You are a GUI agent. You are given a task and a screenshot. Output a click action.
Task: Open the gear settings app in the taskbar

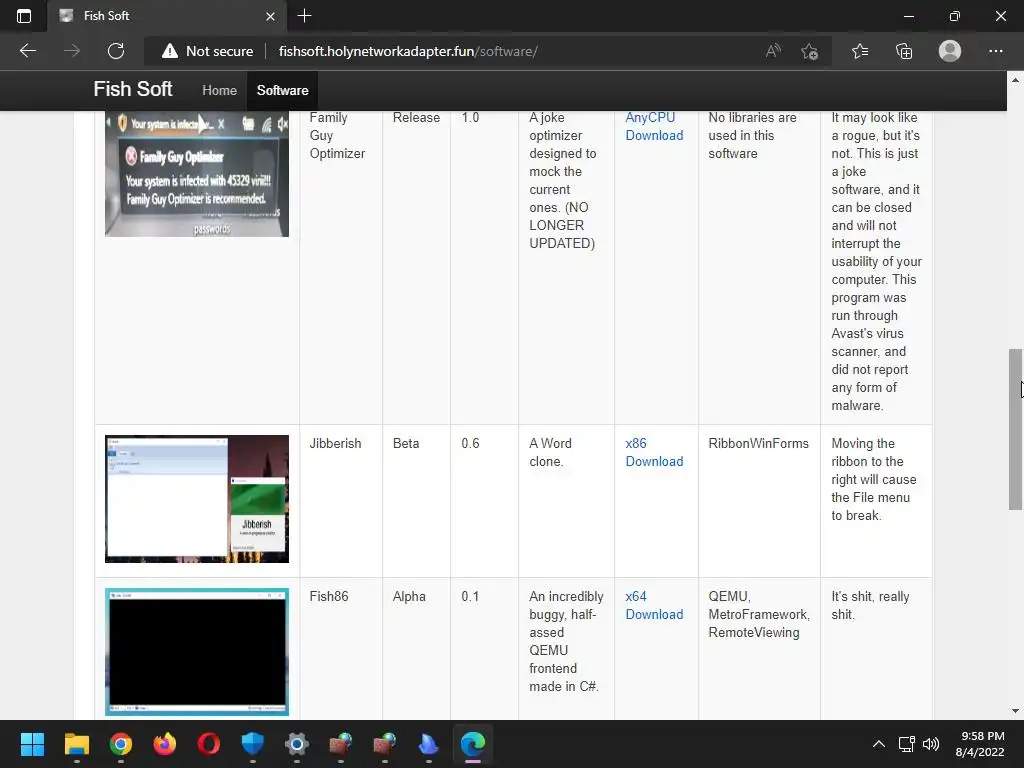(296, 744)
